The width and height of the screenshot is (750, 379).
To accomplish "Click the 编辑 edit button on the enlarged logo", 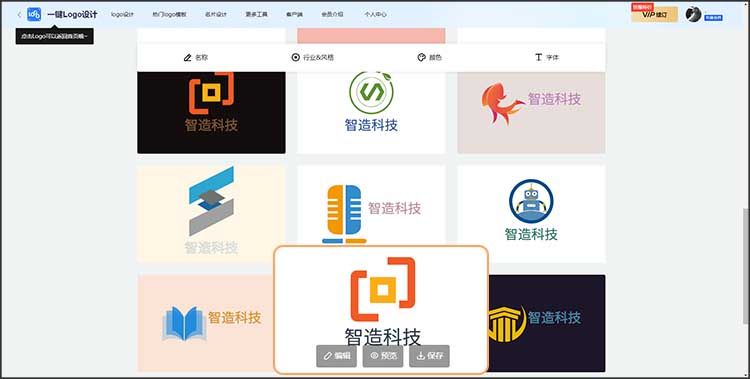I will [x=336, y=356].
